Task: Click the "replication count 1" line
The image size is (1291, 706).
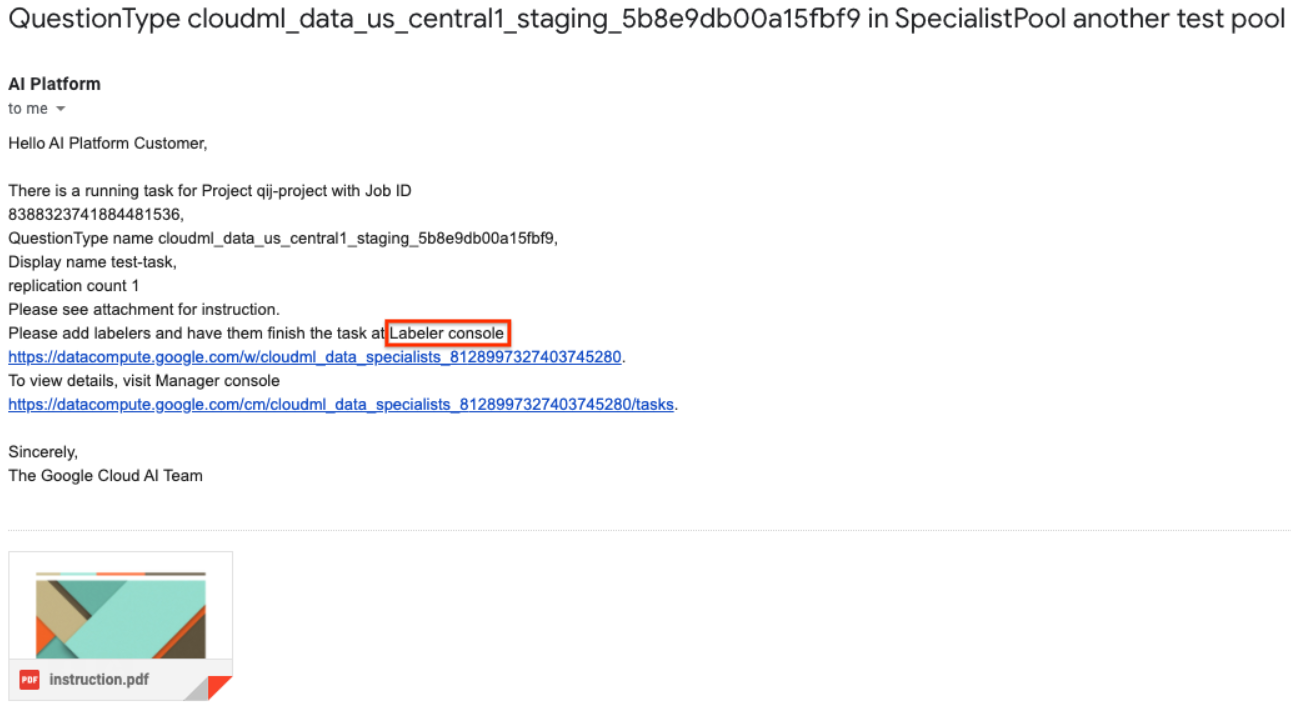Action: coord(74,286)
